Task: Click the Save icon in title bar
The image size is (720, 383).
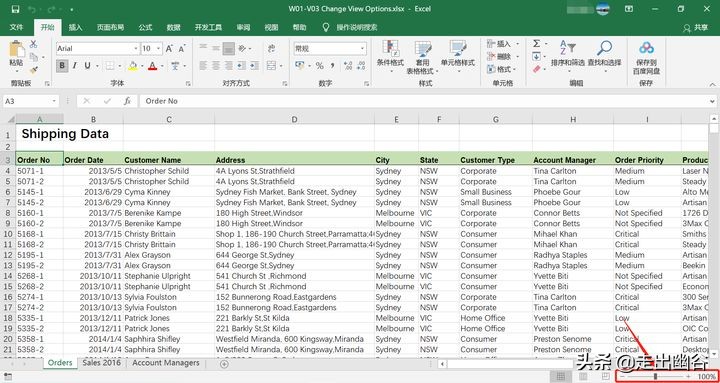Action: click(15, 9)
